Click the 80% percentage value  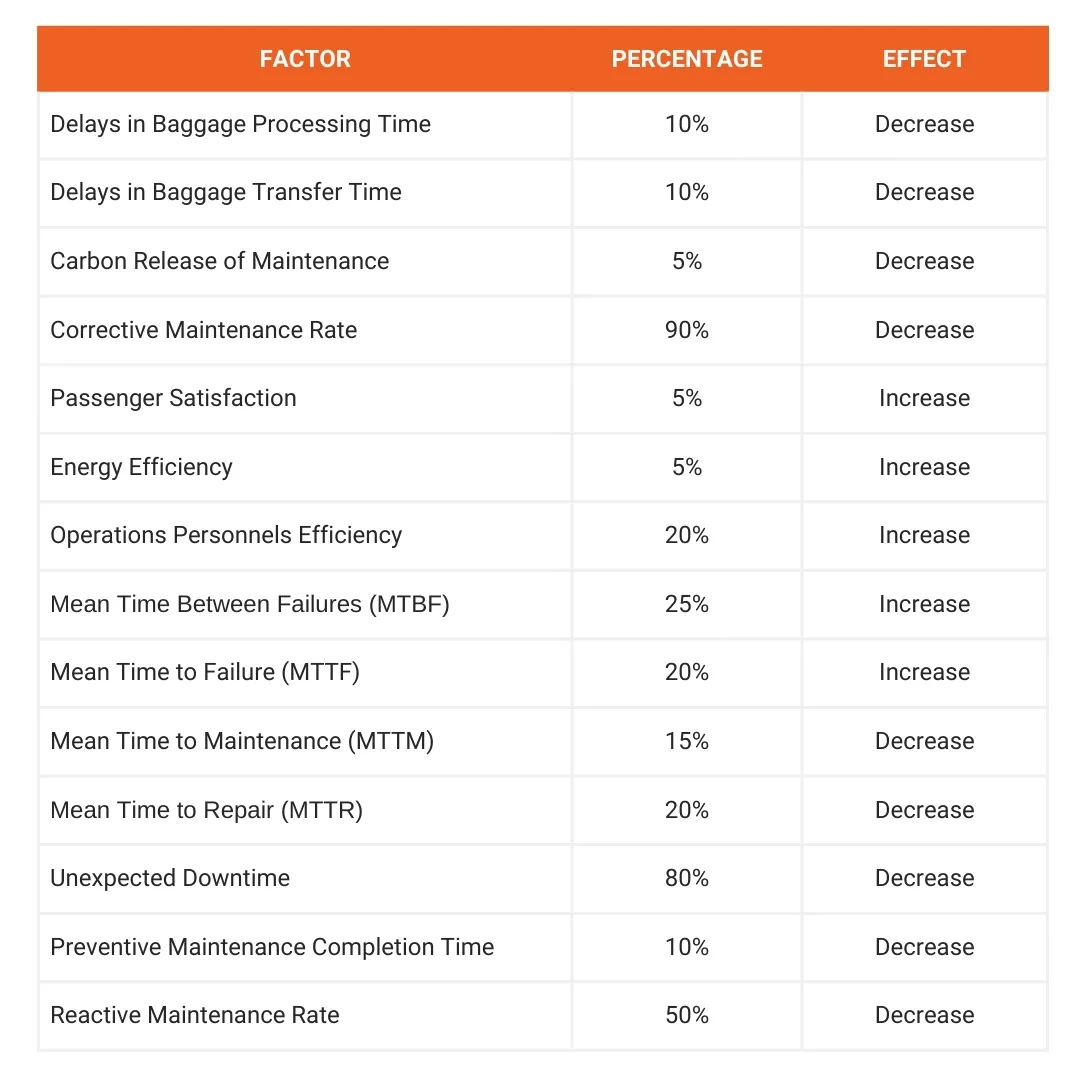tap(687, 878)
